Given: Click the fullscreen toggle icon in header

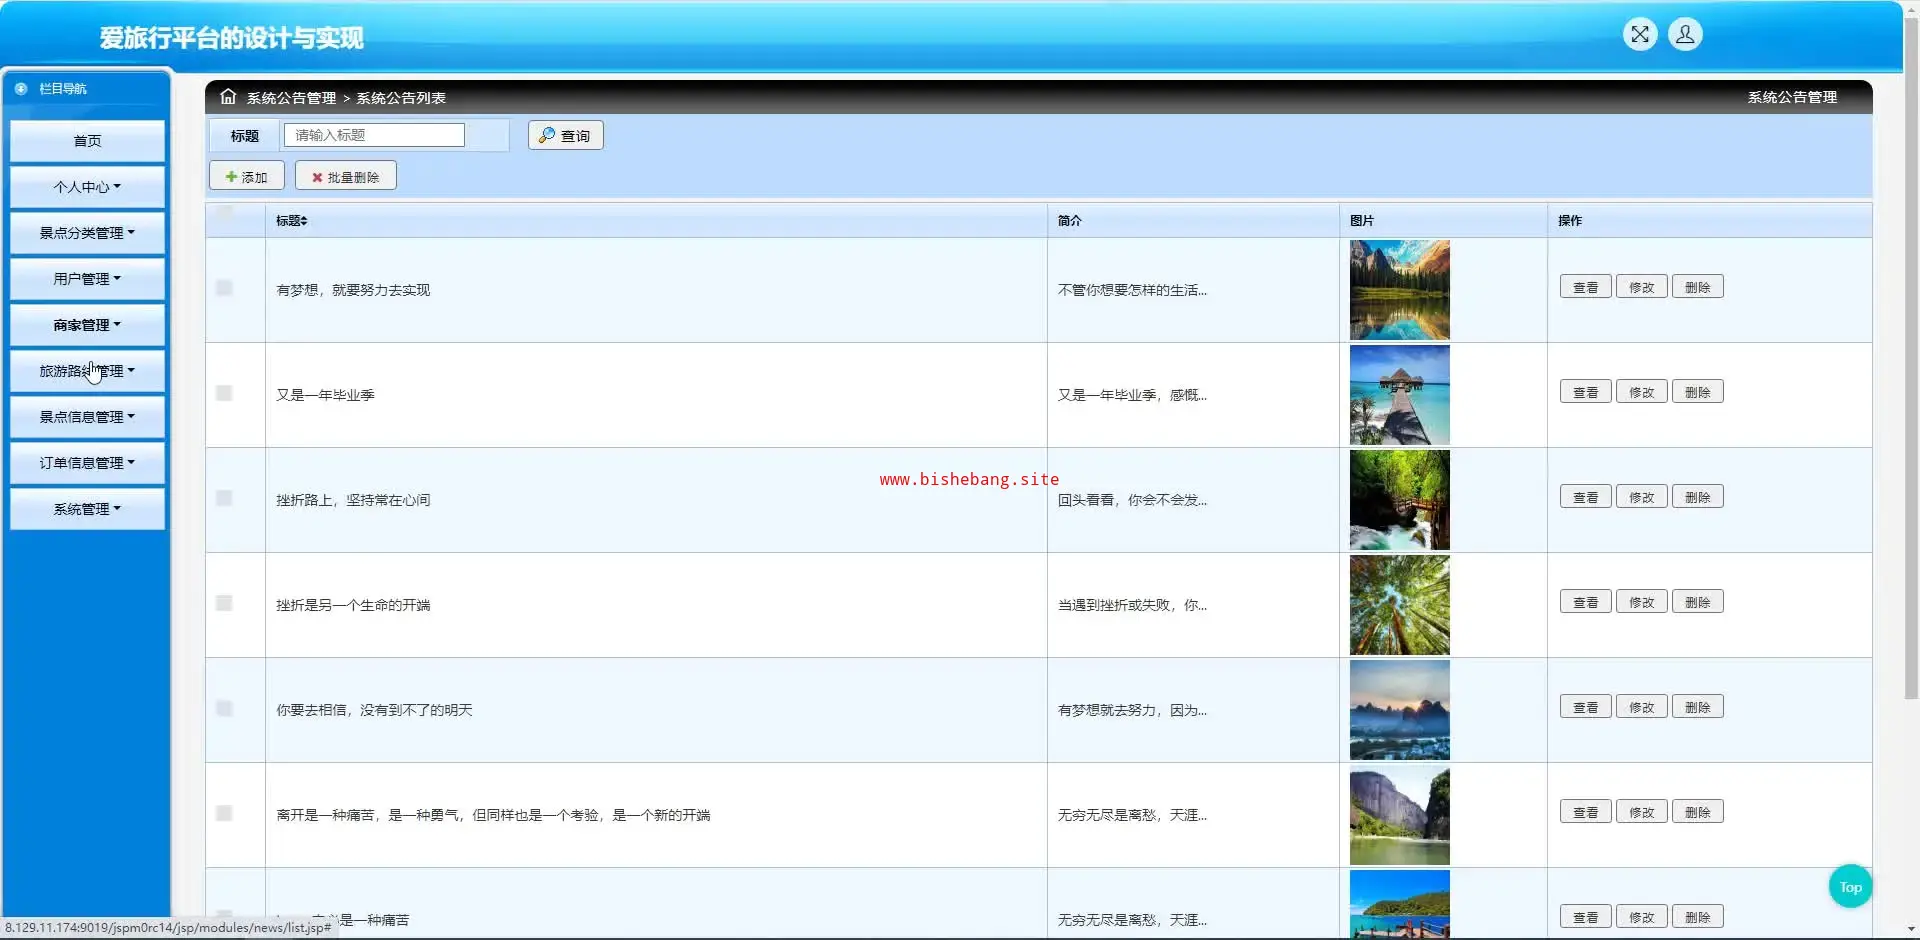Looking at the screenshot, I should (1639, 35).
